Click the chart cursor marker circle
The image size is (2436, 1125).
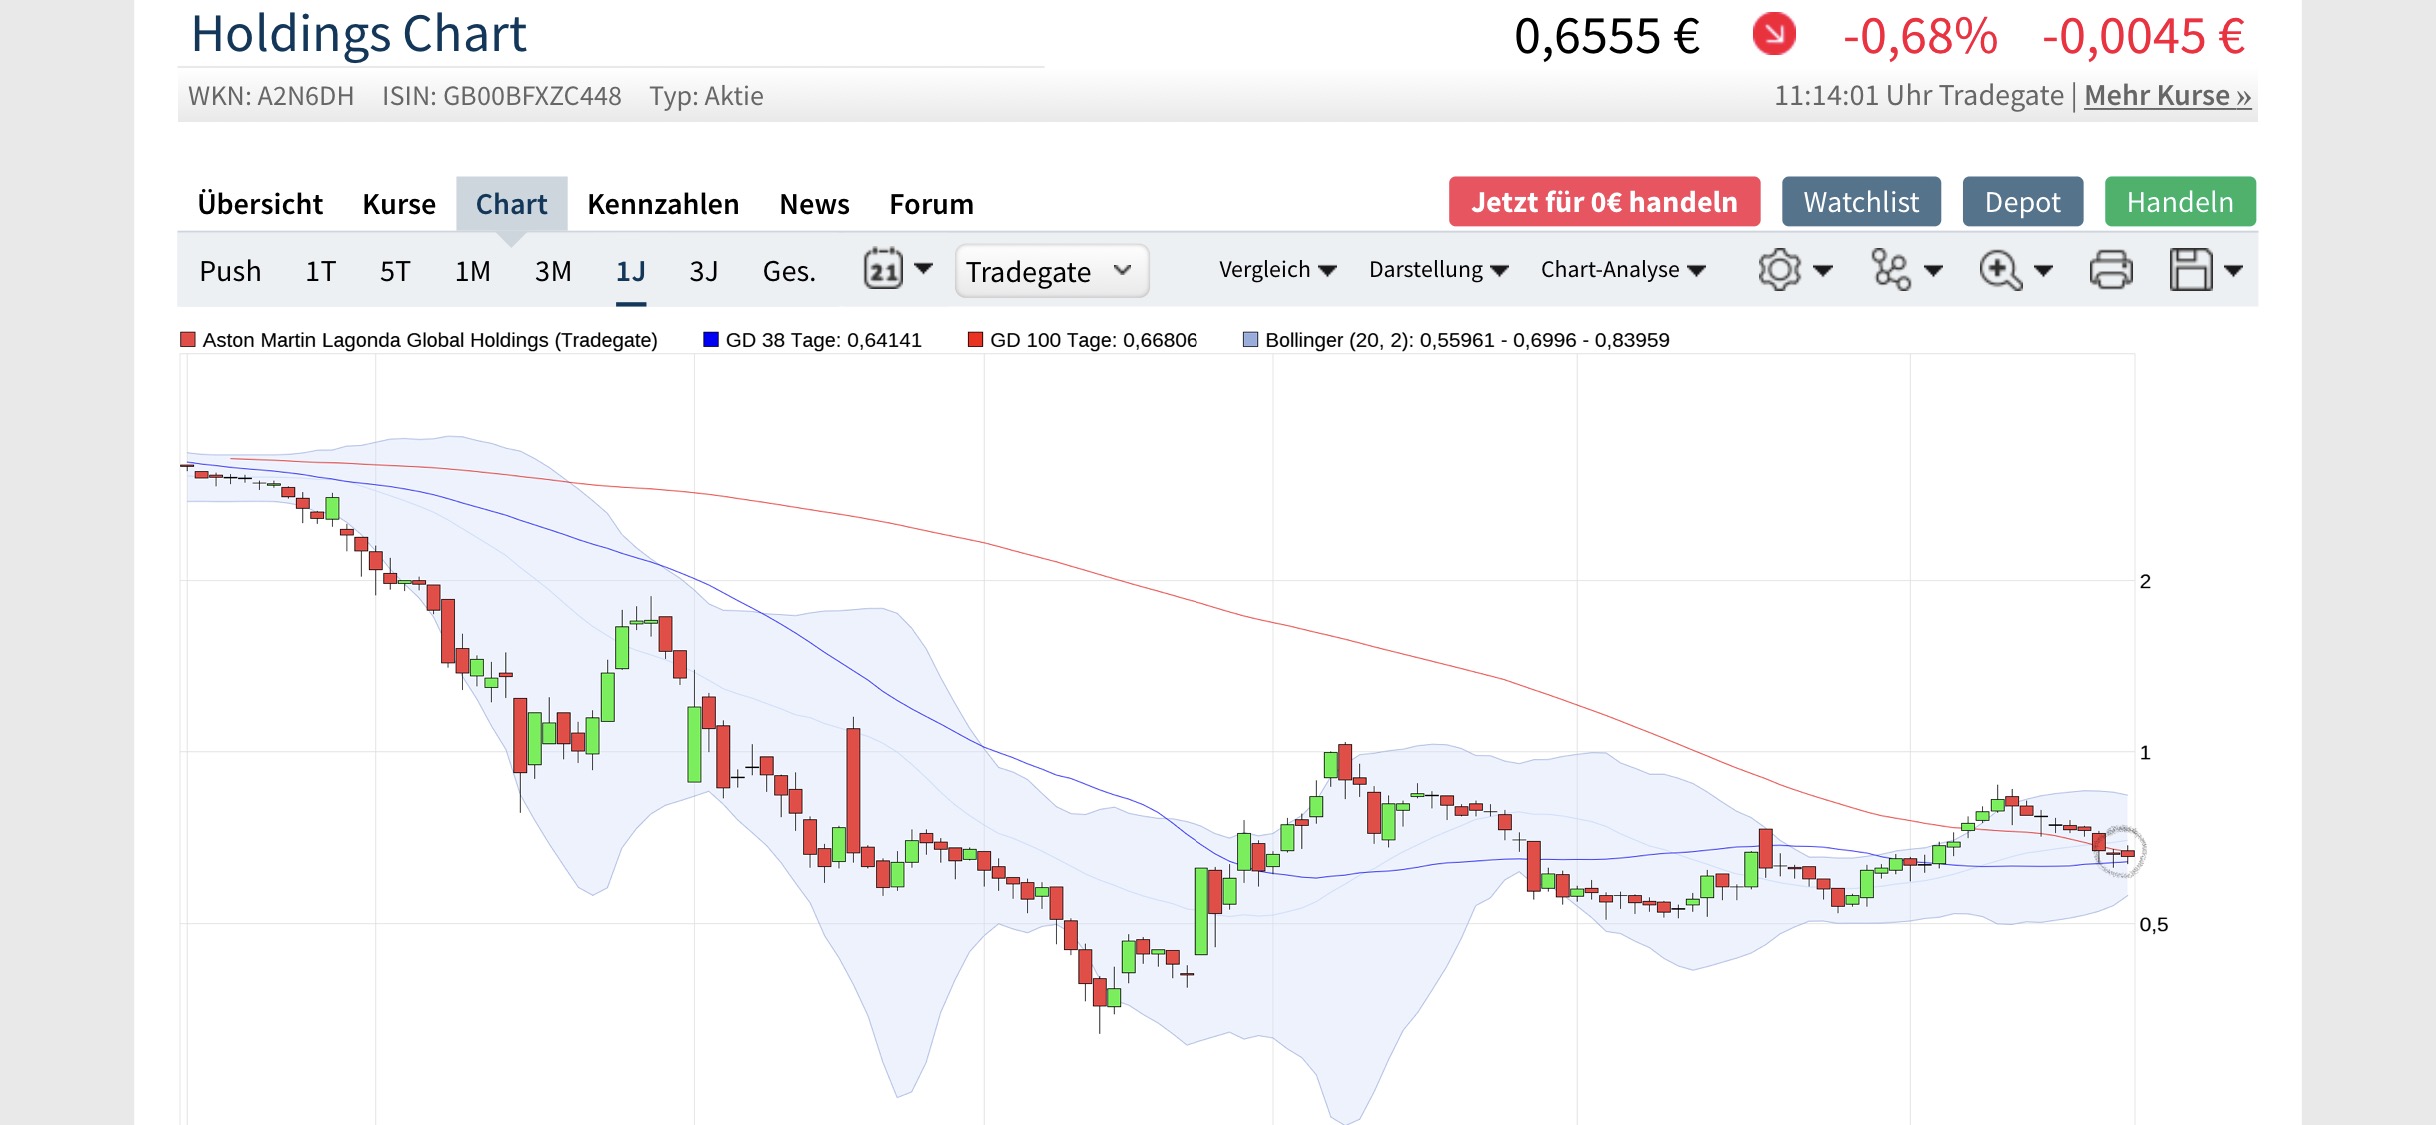pos(2120,852)
